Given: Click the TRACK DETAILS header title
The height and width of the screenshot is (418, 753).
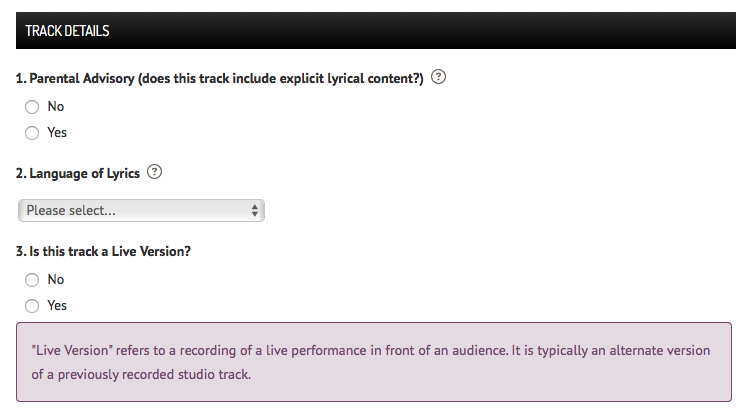Looking at the screenshot, I should pyautogui.click(x=67, y=31).
